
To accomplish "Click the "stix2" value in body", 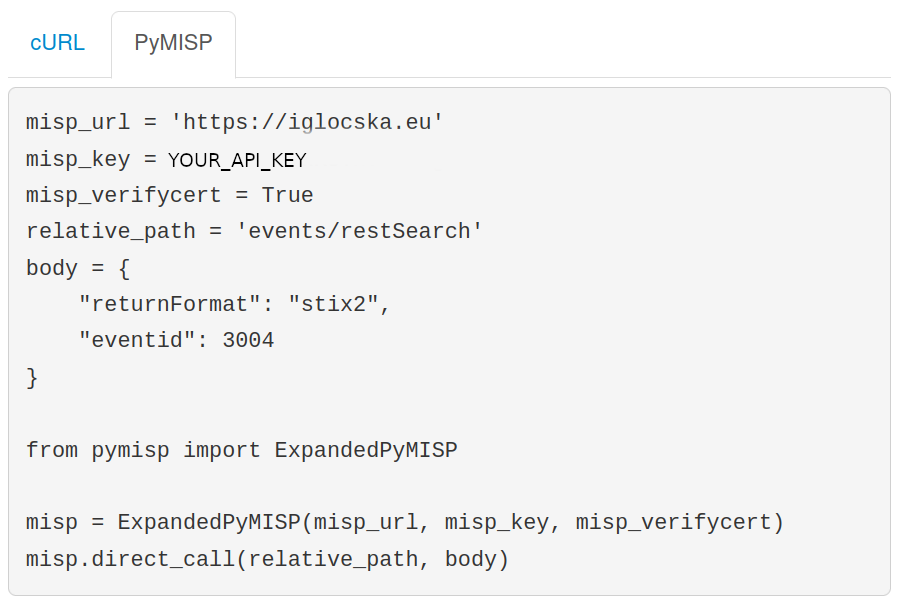I will [333, 304].
